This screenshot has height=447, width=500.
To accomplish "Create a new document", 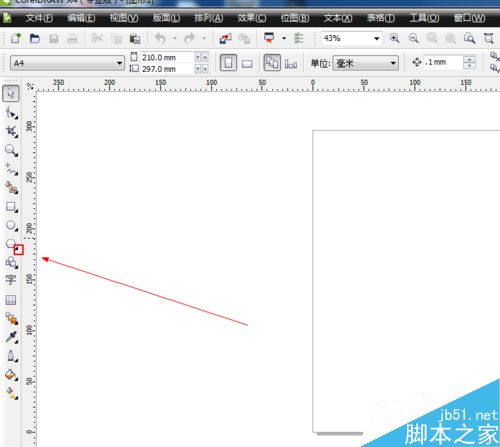I will [16, 38].
